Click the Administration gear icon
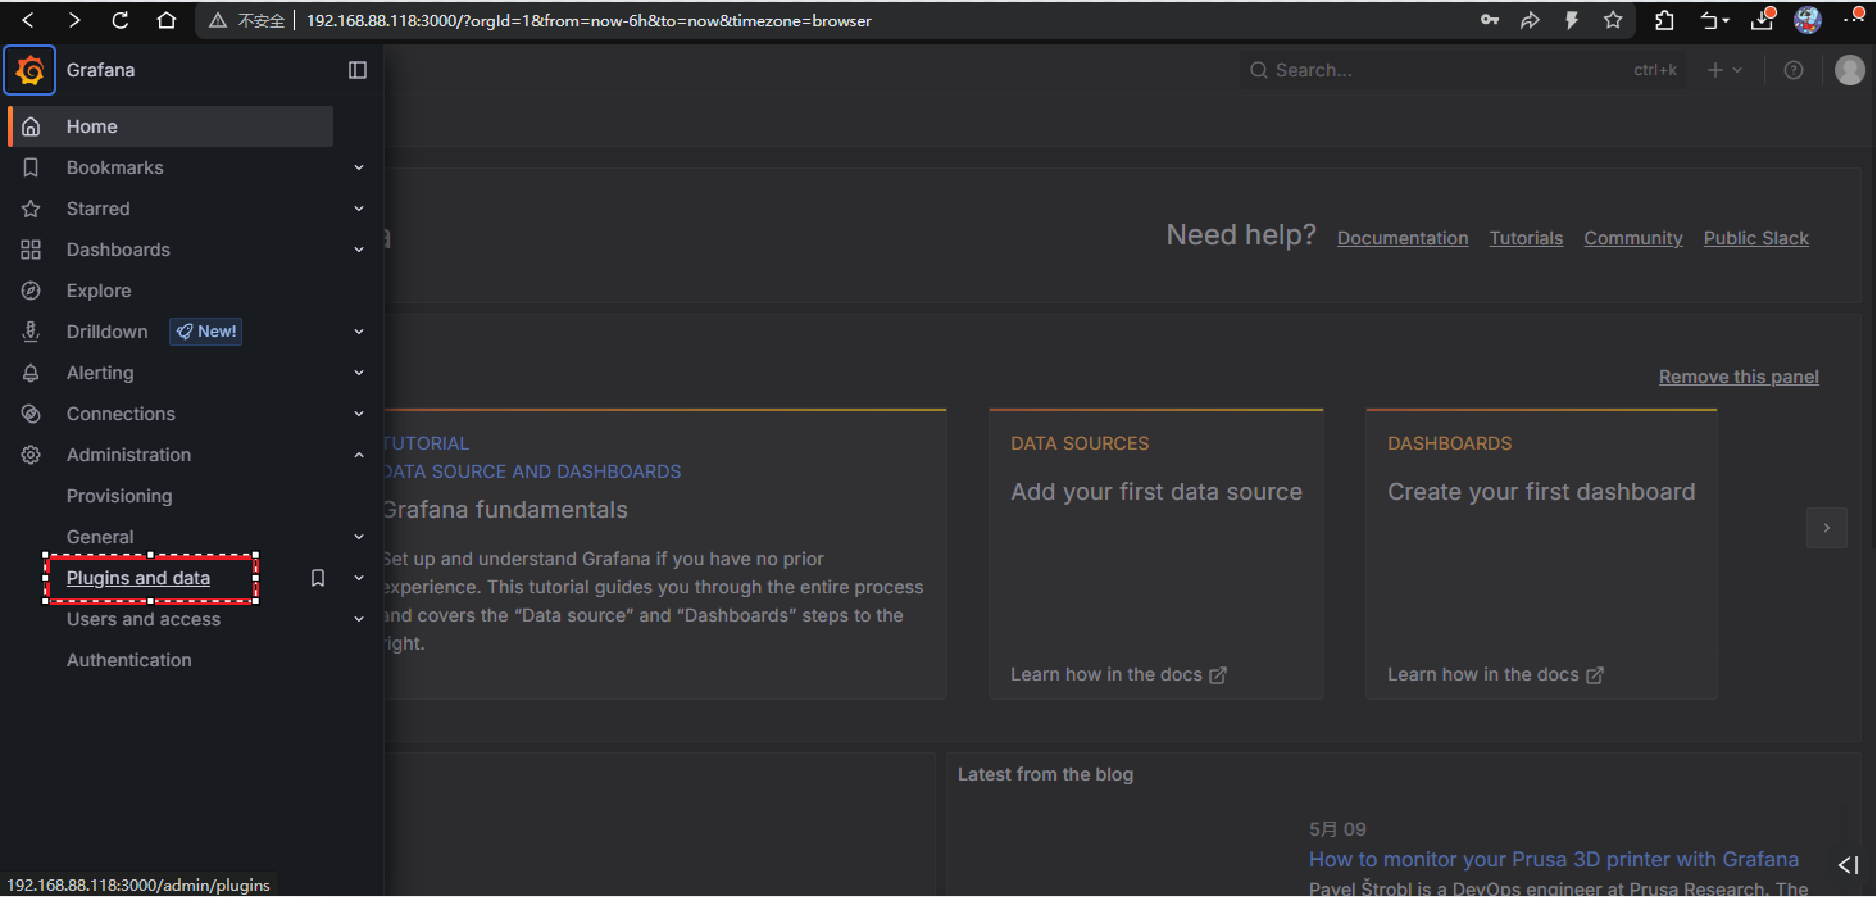1876x897 pixels. [x=31, y=455]
